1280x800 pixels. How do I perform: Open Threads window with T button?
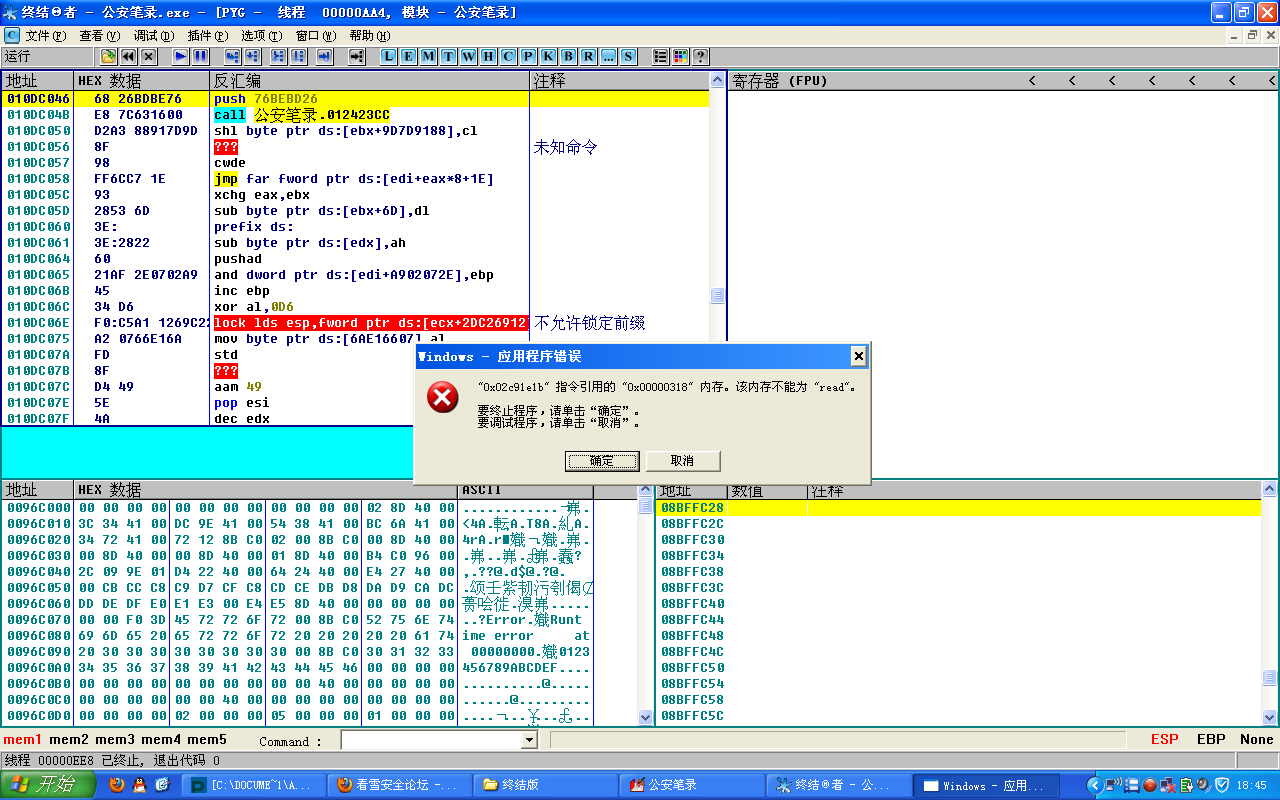tap(449, 56)
